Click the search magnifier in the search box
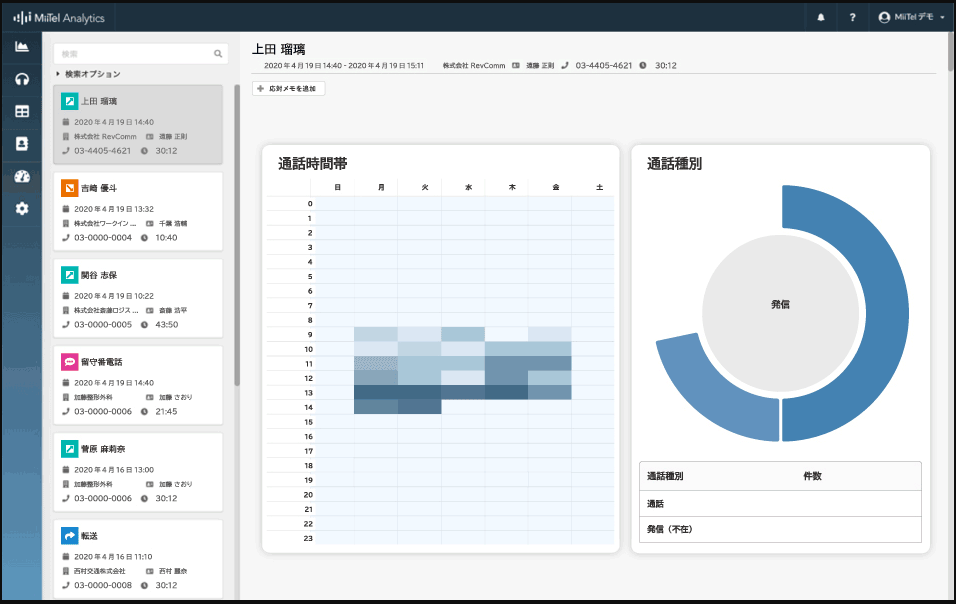 click(218, 53)
